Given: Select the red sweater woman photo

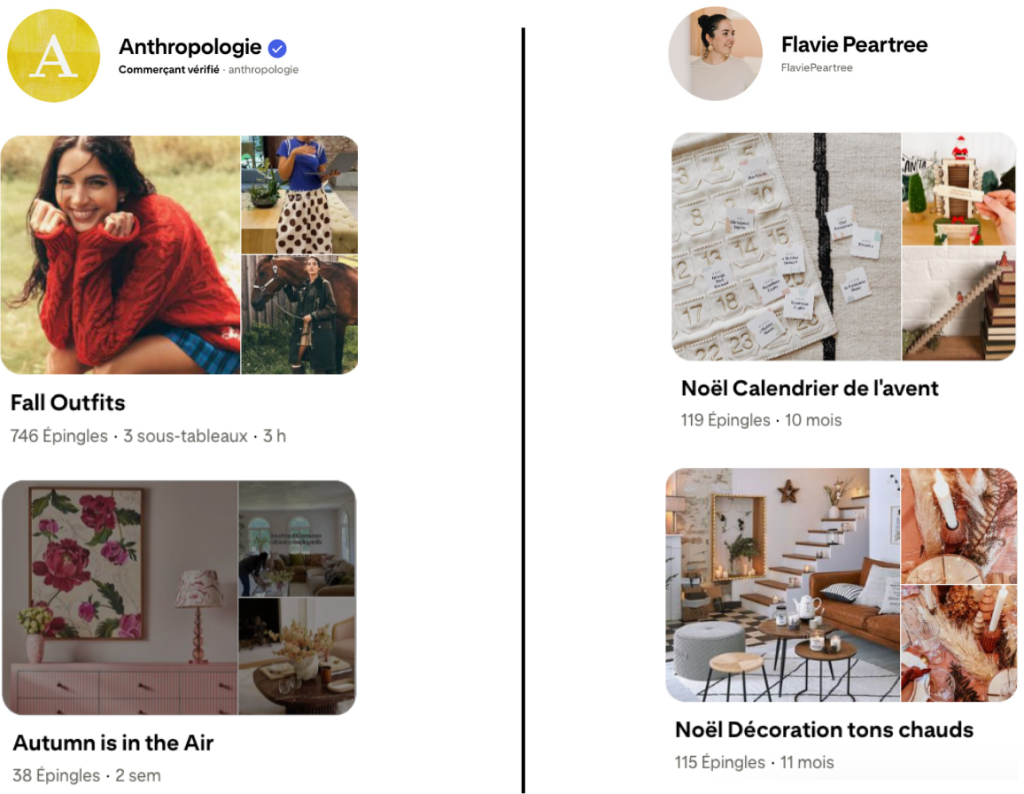Looking at the screenshot, I should [x=121, y=255].
